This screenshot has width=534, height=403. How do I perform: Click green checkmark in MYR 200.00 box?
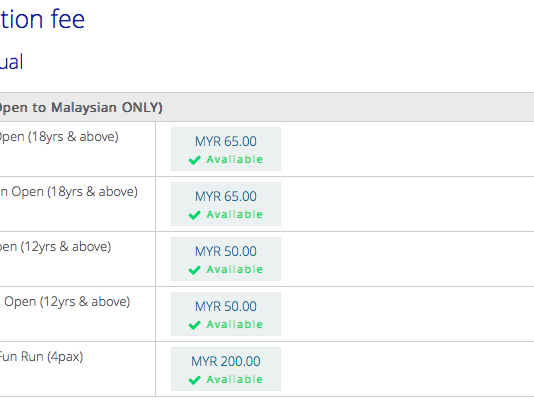coord(194,380)
